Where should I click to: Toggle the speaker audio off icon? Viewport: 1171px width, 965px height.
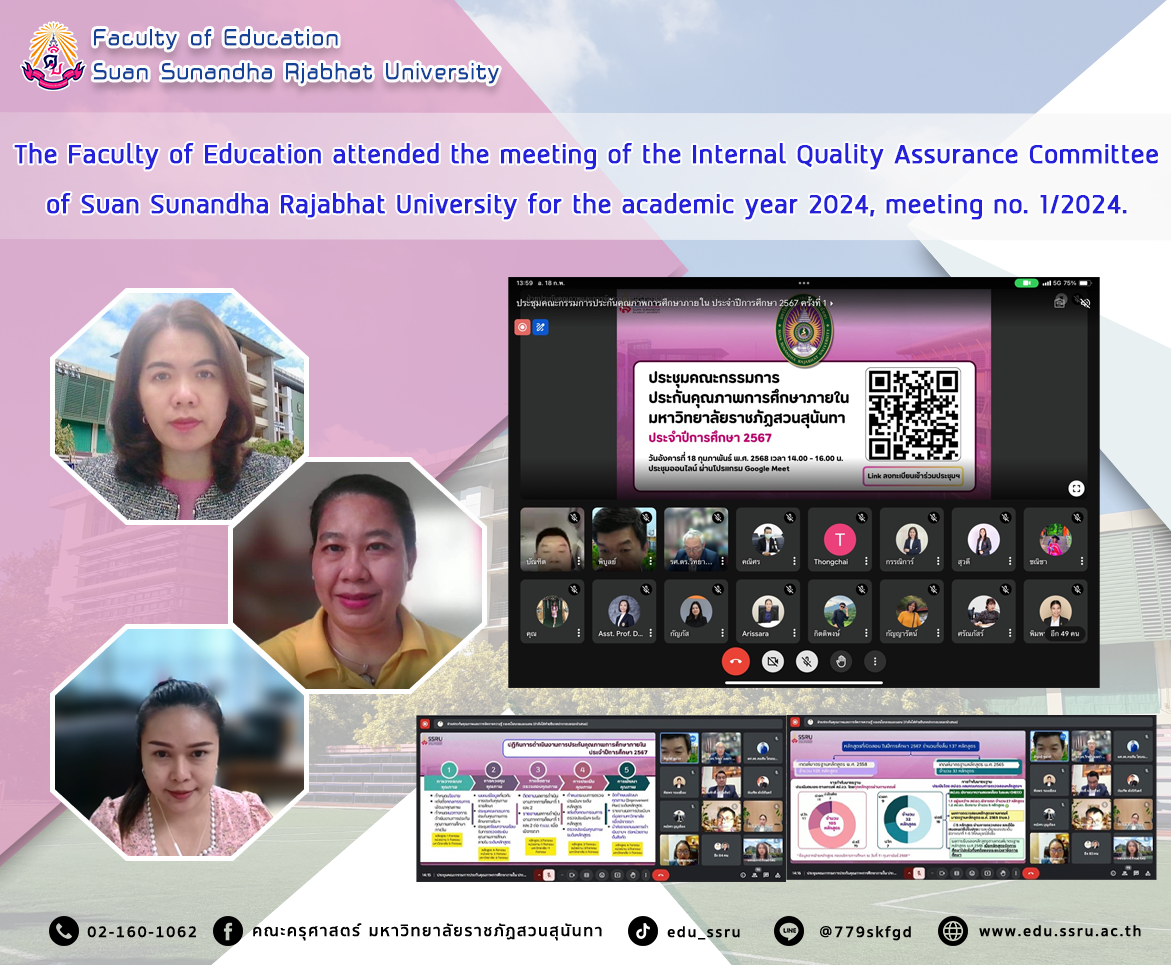coord(1084,302)
